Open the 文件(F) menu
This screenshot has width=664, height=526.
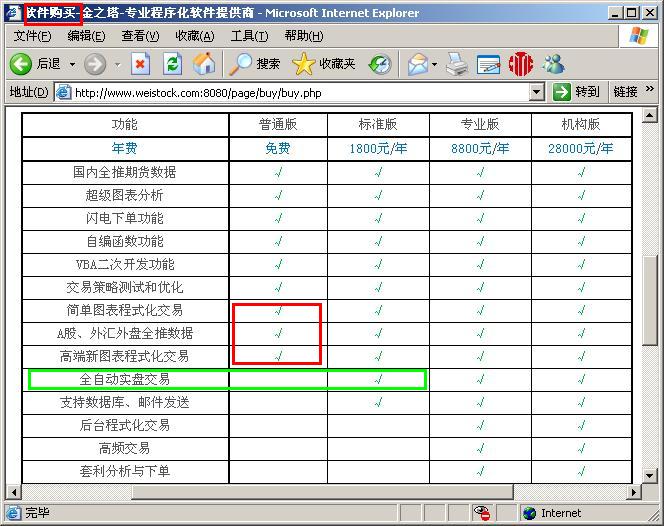pyautogui.click(x=32, y=36)
